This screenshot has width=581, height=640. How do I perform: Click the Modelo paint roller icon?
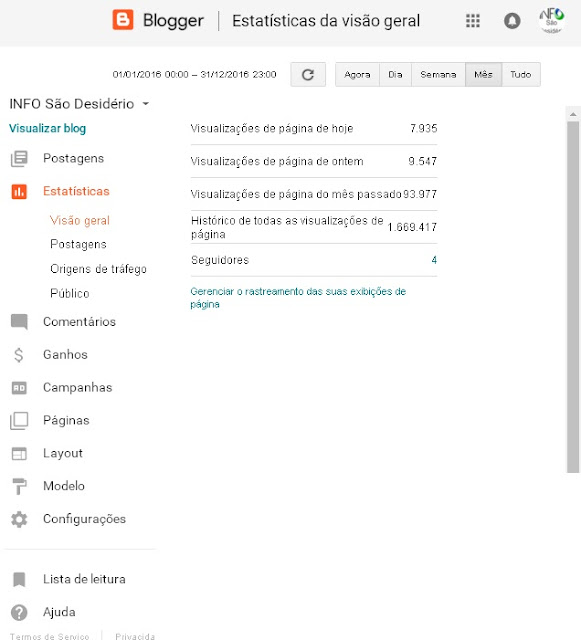(19, 486)
